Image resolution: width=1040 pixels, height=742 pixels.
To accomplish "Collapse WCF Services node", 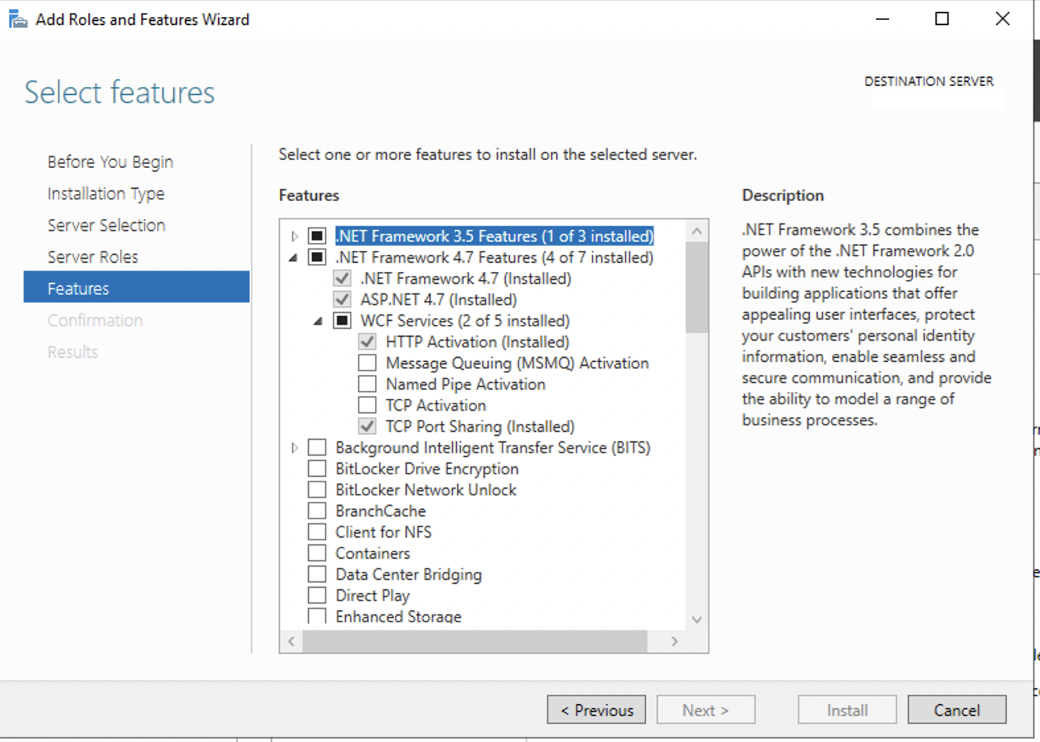I will [x=318, y=322].
